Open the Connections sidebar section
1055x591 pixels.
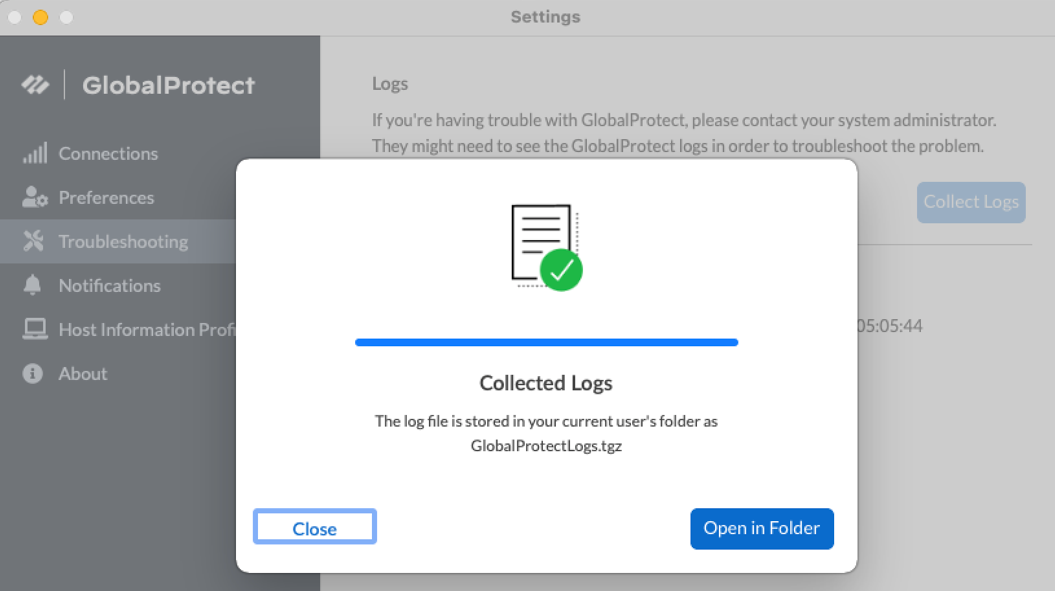click(108, 153)
